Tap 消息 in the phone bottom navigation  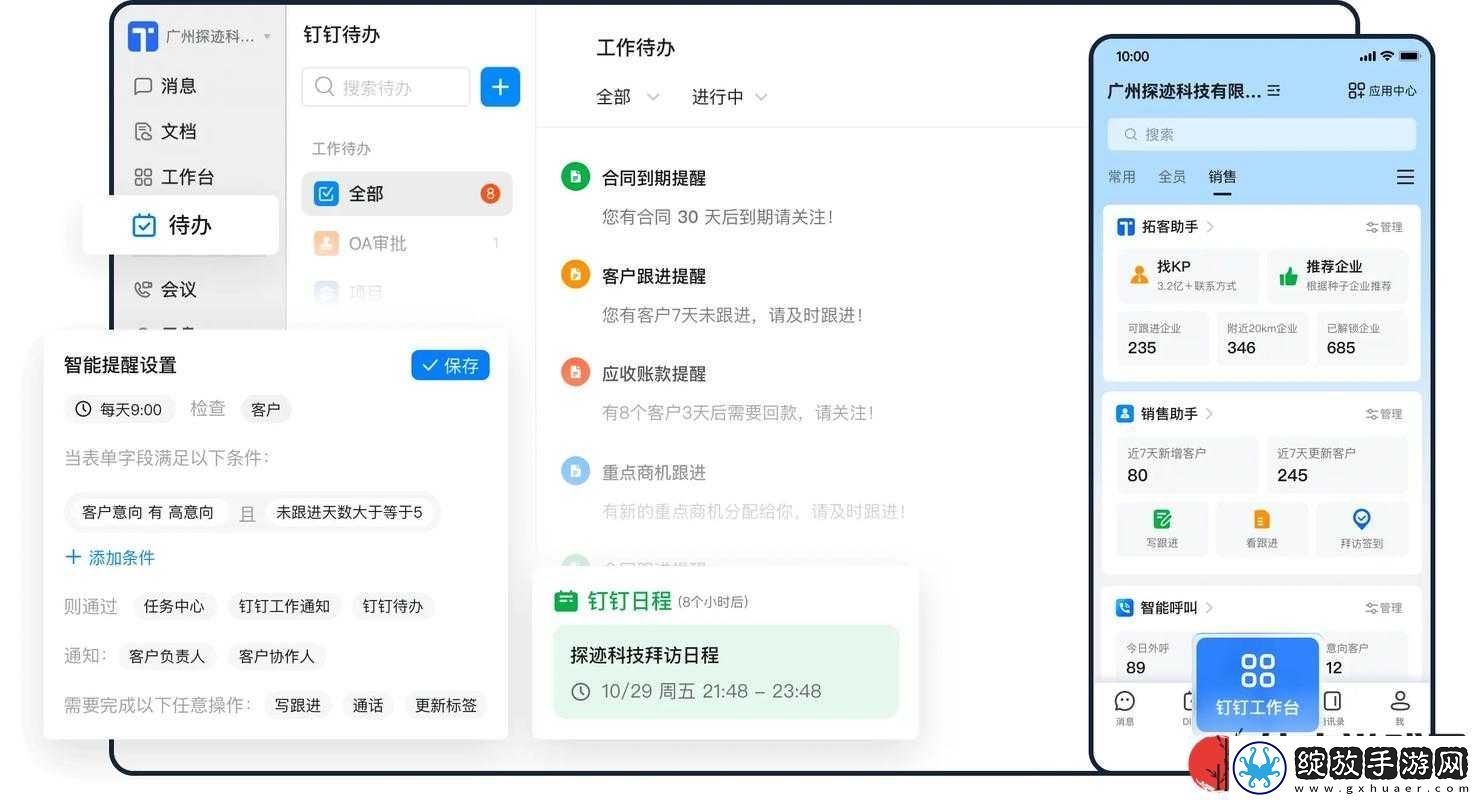[x=1125, y=707]
